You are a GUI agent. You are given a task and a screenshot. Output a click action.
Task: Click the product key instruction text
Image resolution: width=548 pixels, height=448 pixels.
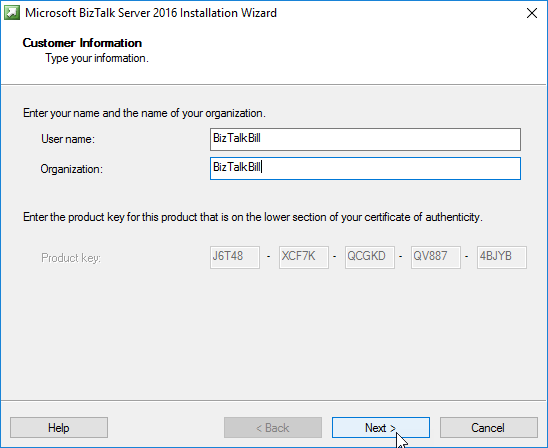pos(253,217)
